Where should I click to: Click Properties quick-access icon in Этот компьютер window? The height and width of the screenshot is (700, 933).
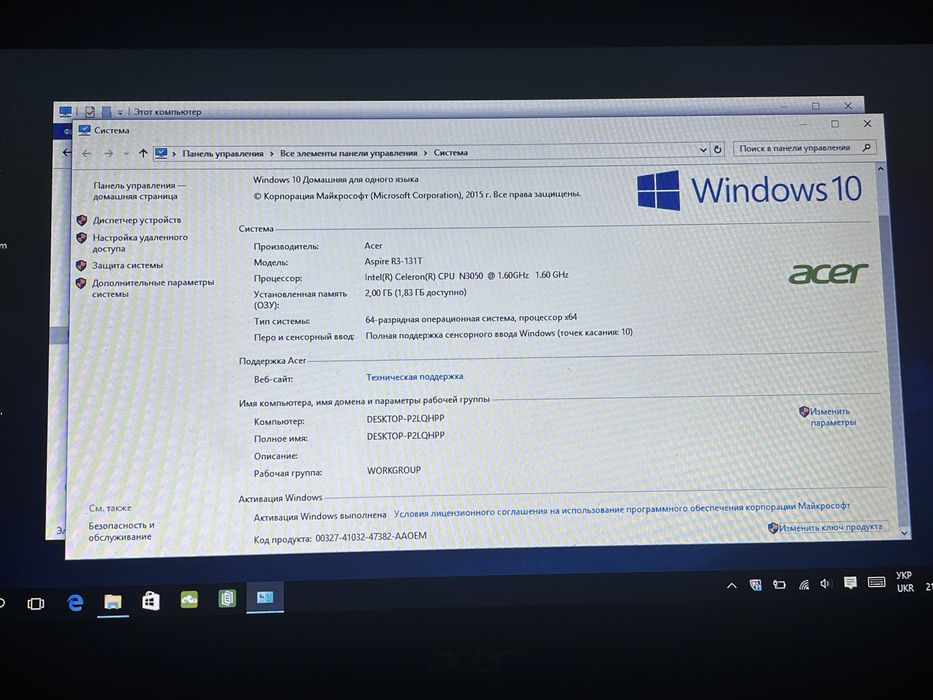coord(90,111)
